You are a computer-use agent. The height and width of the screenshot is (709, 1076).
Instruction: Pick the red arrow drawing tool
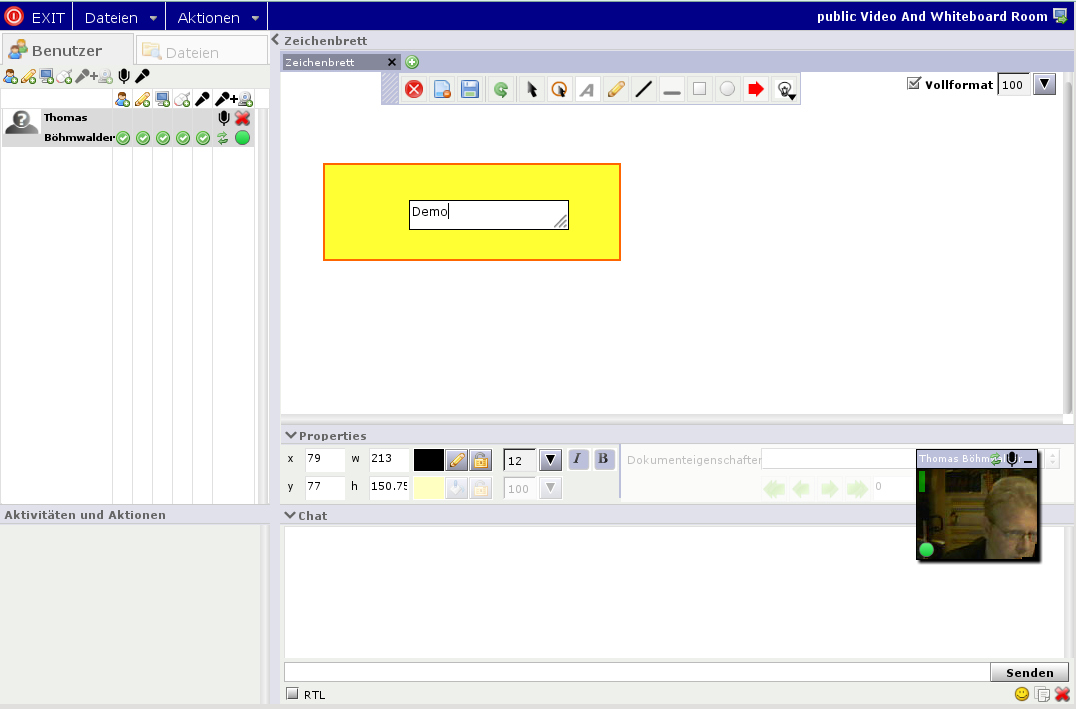(x=756, y=90)
